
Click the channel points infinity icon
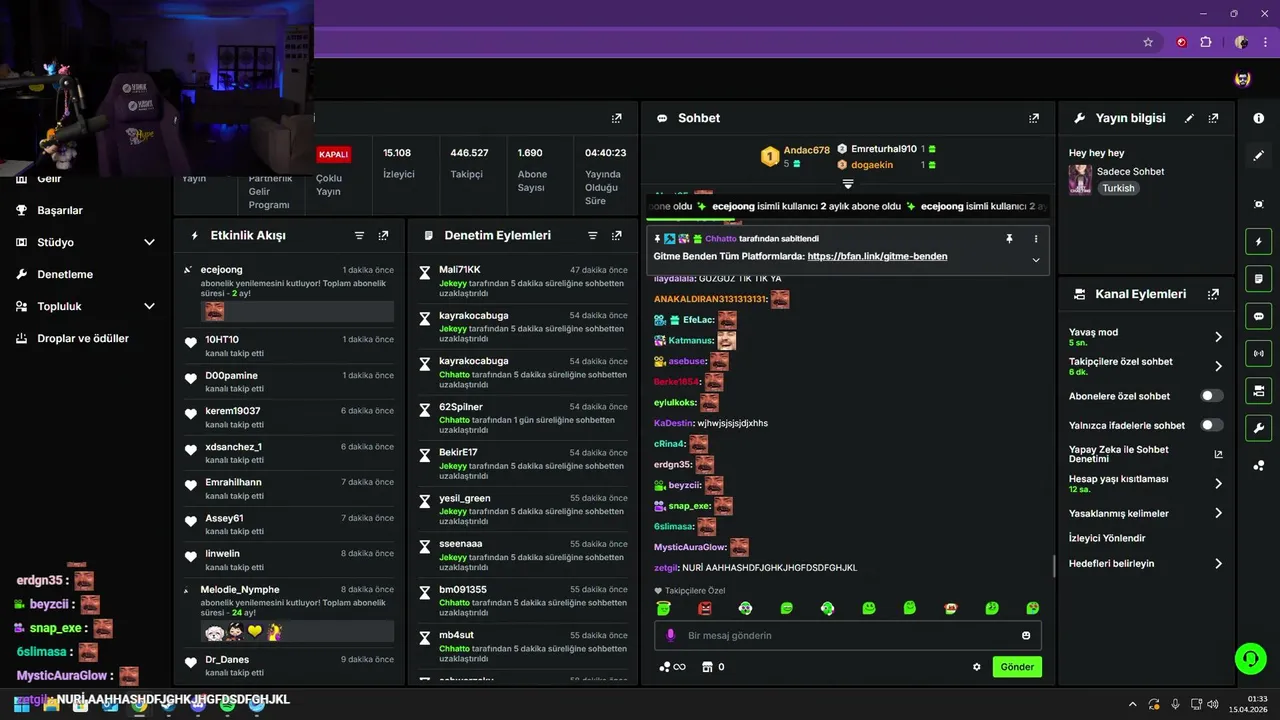(x=673, y=667)
